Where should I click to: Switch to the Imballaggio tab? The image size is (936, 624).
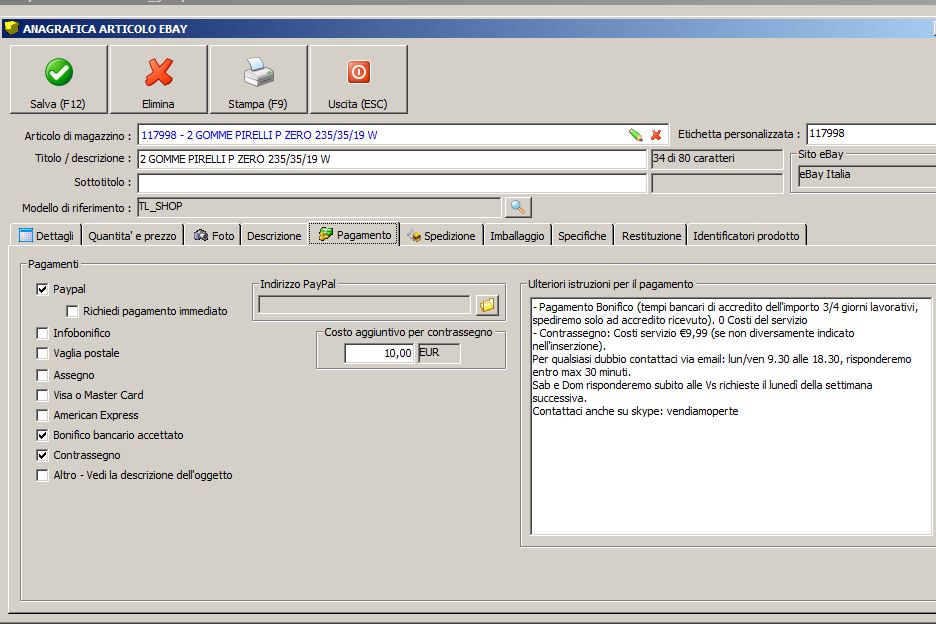[517, 235]
